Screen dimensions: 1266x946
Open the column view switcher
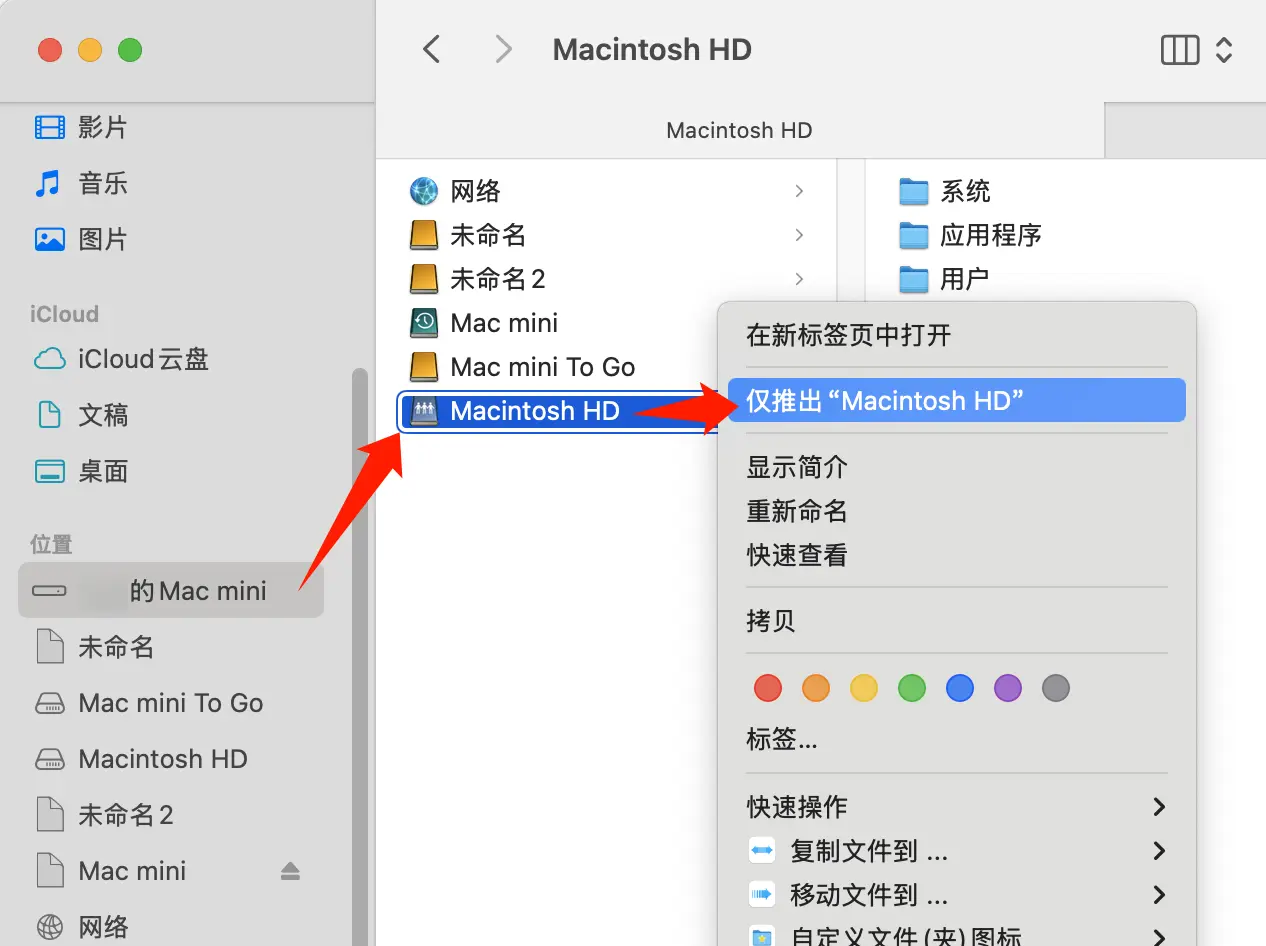coord(1196,49)
